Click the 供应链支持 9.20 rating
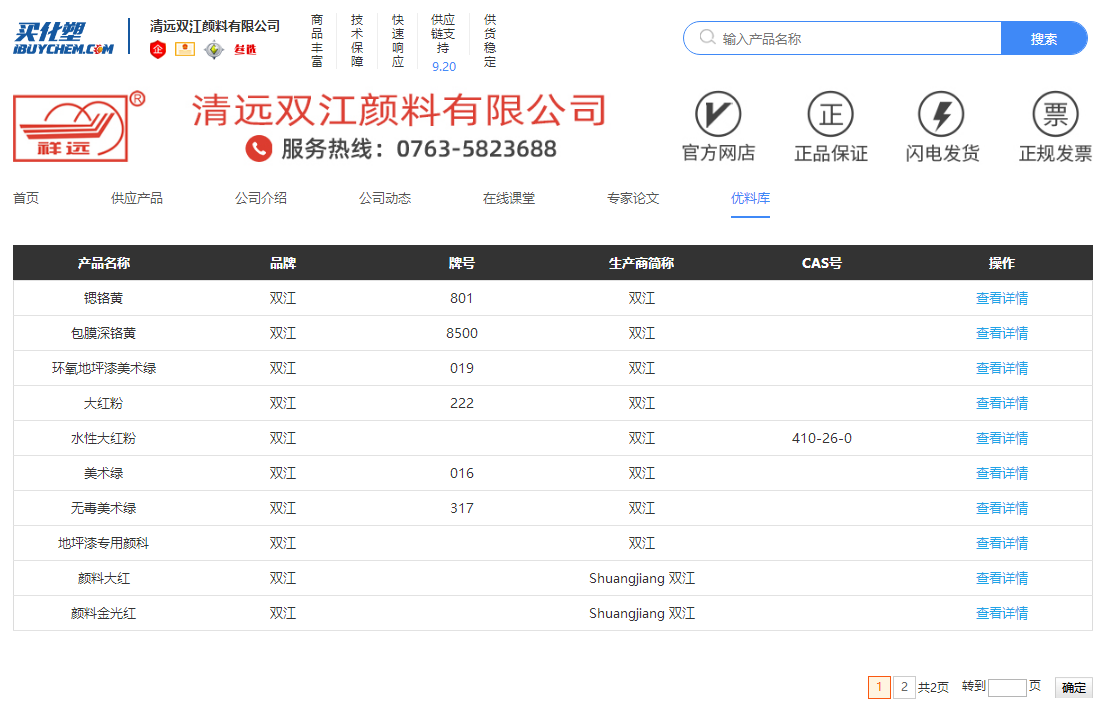 [x=444, y=43]
